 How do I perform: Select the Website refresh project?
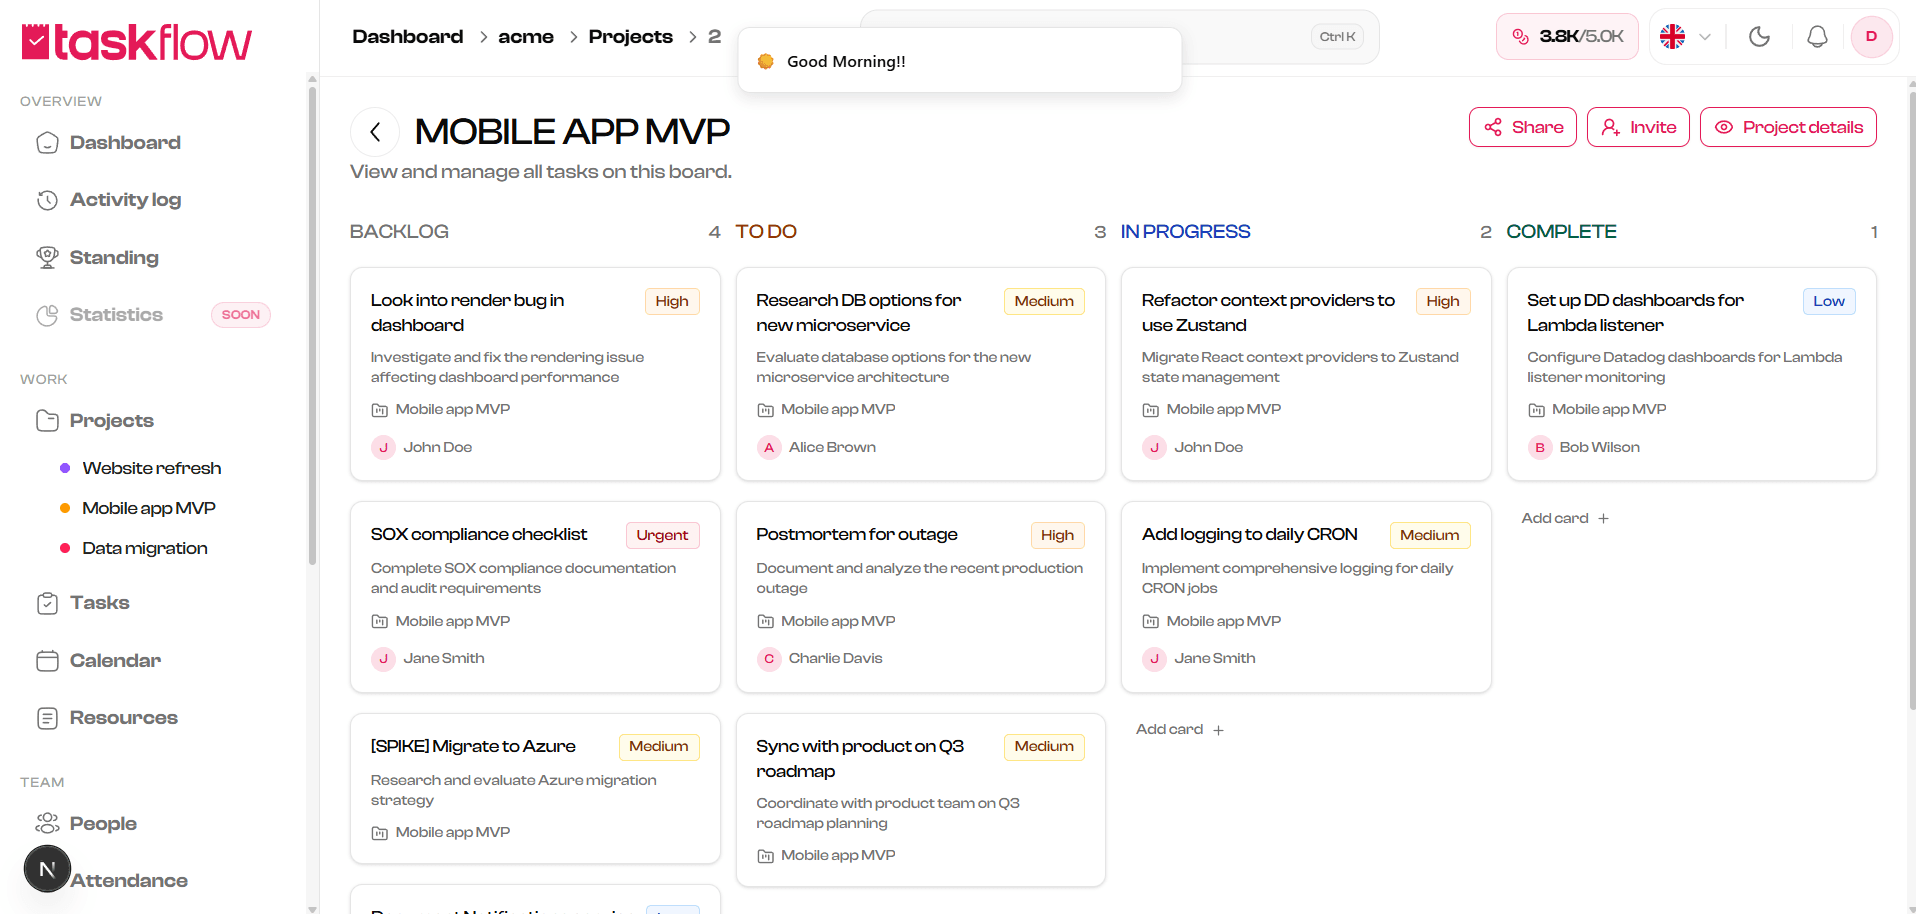click(152, 468)
